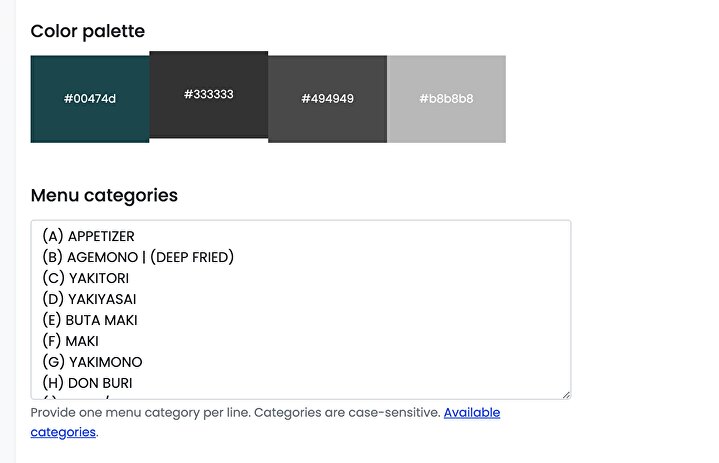Image resolution: width=719 pixels, height=463 pixels.
Task: Set cursor on the (E) BUTA MAKI line
Action: tap(89, 320)
